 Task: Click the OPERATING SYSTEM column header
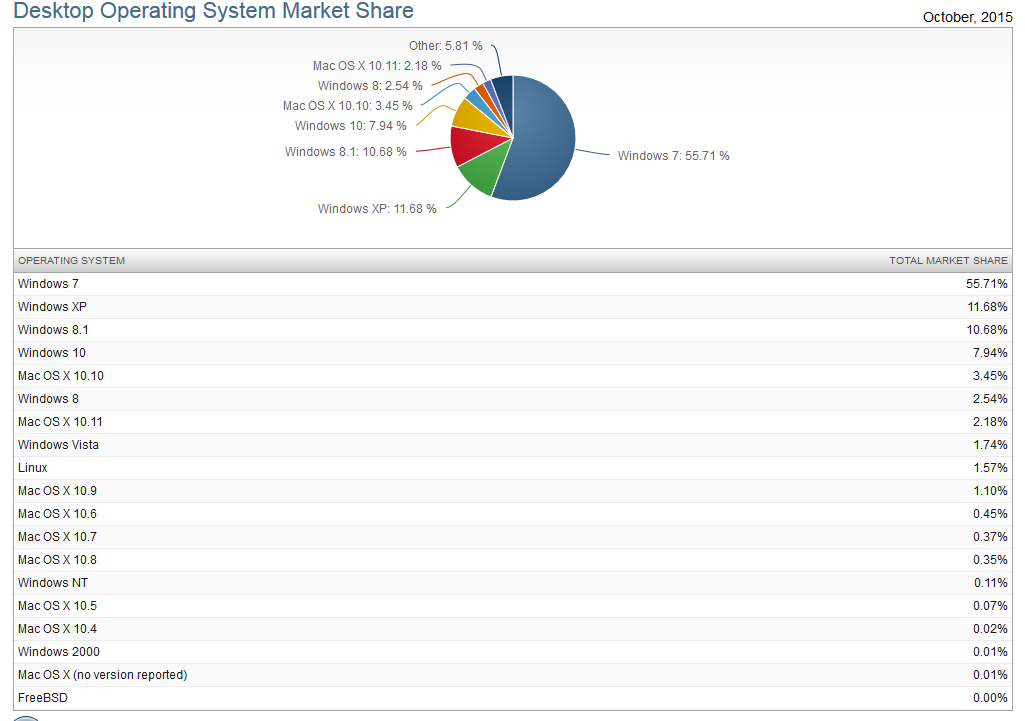[71, 260]
